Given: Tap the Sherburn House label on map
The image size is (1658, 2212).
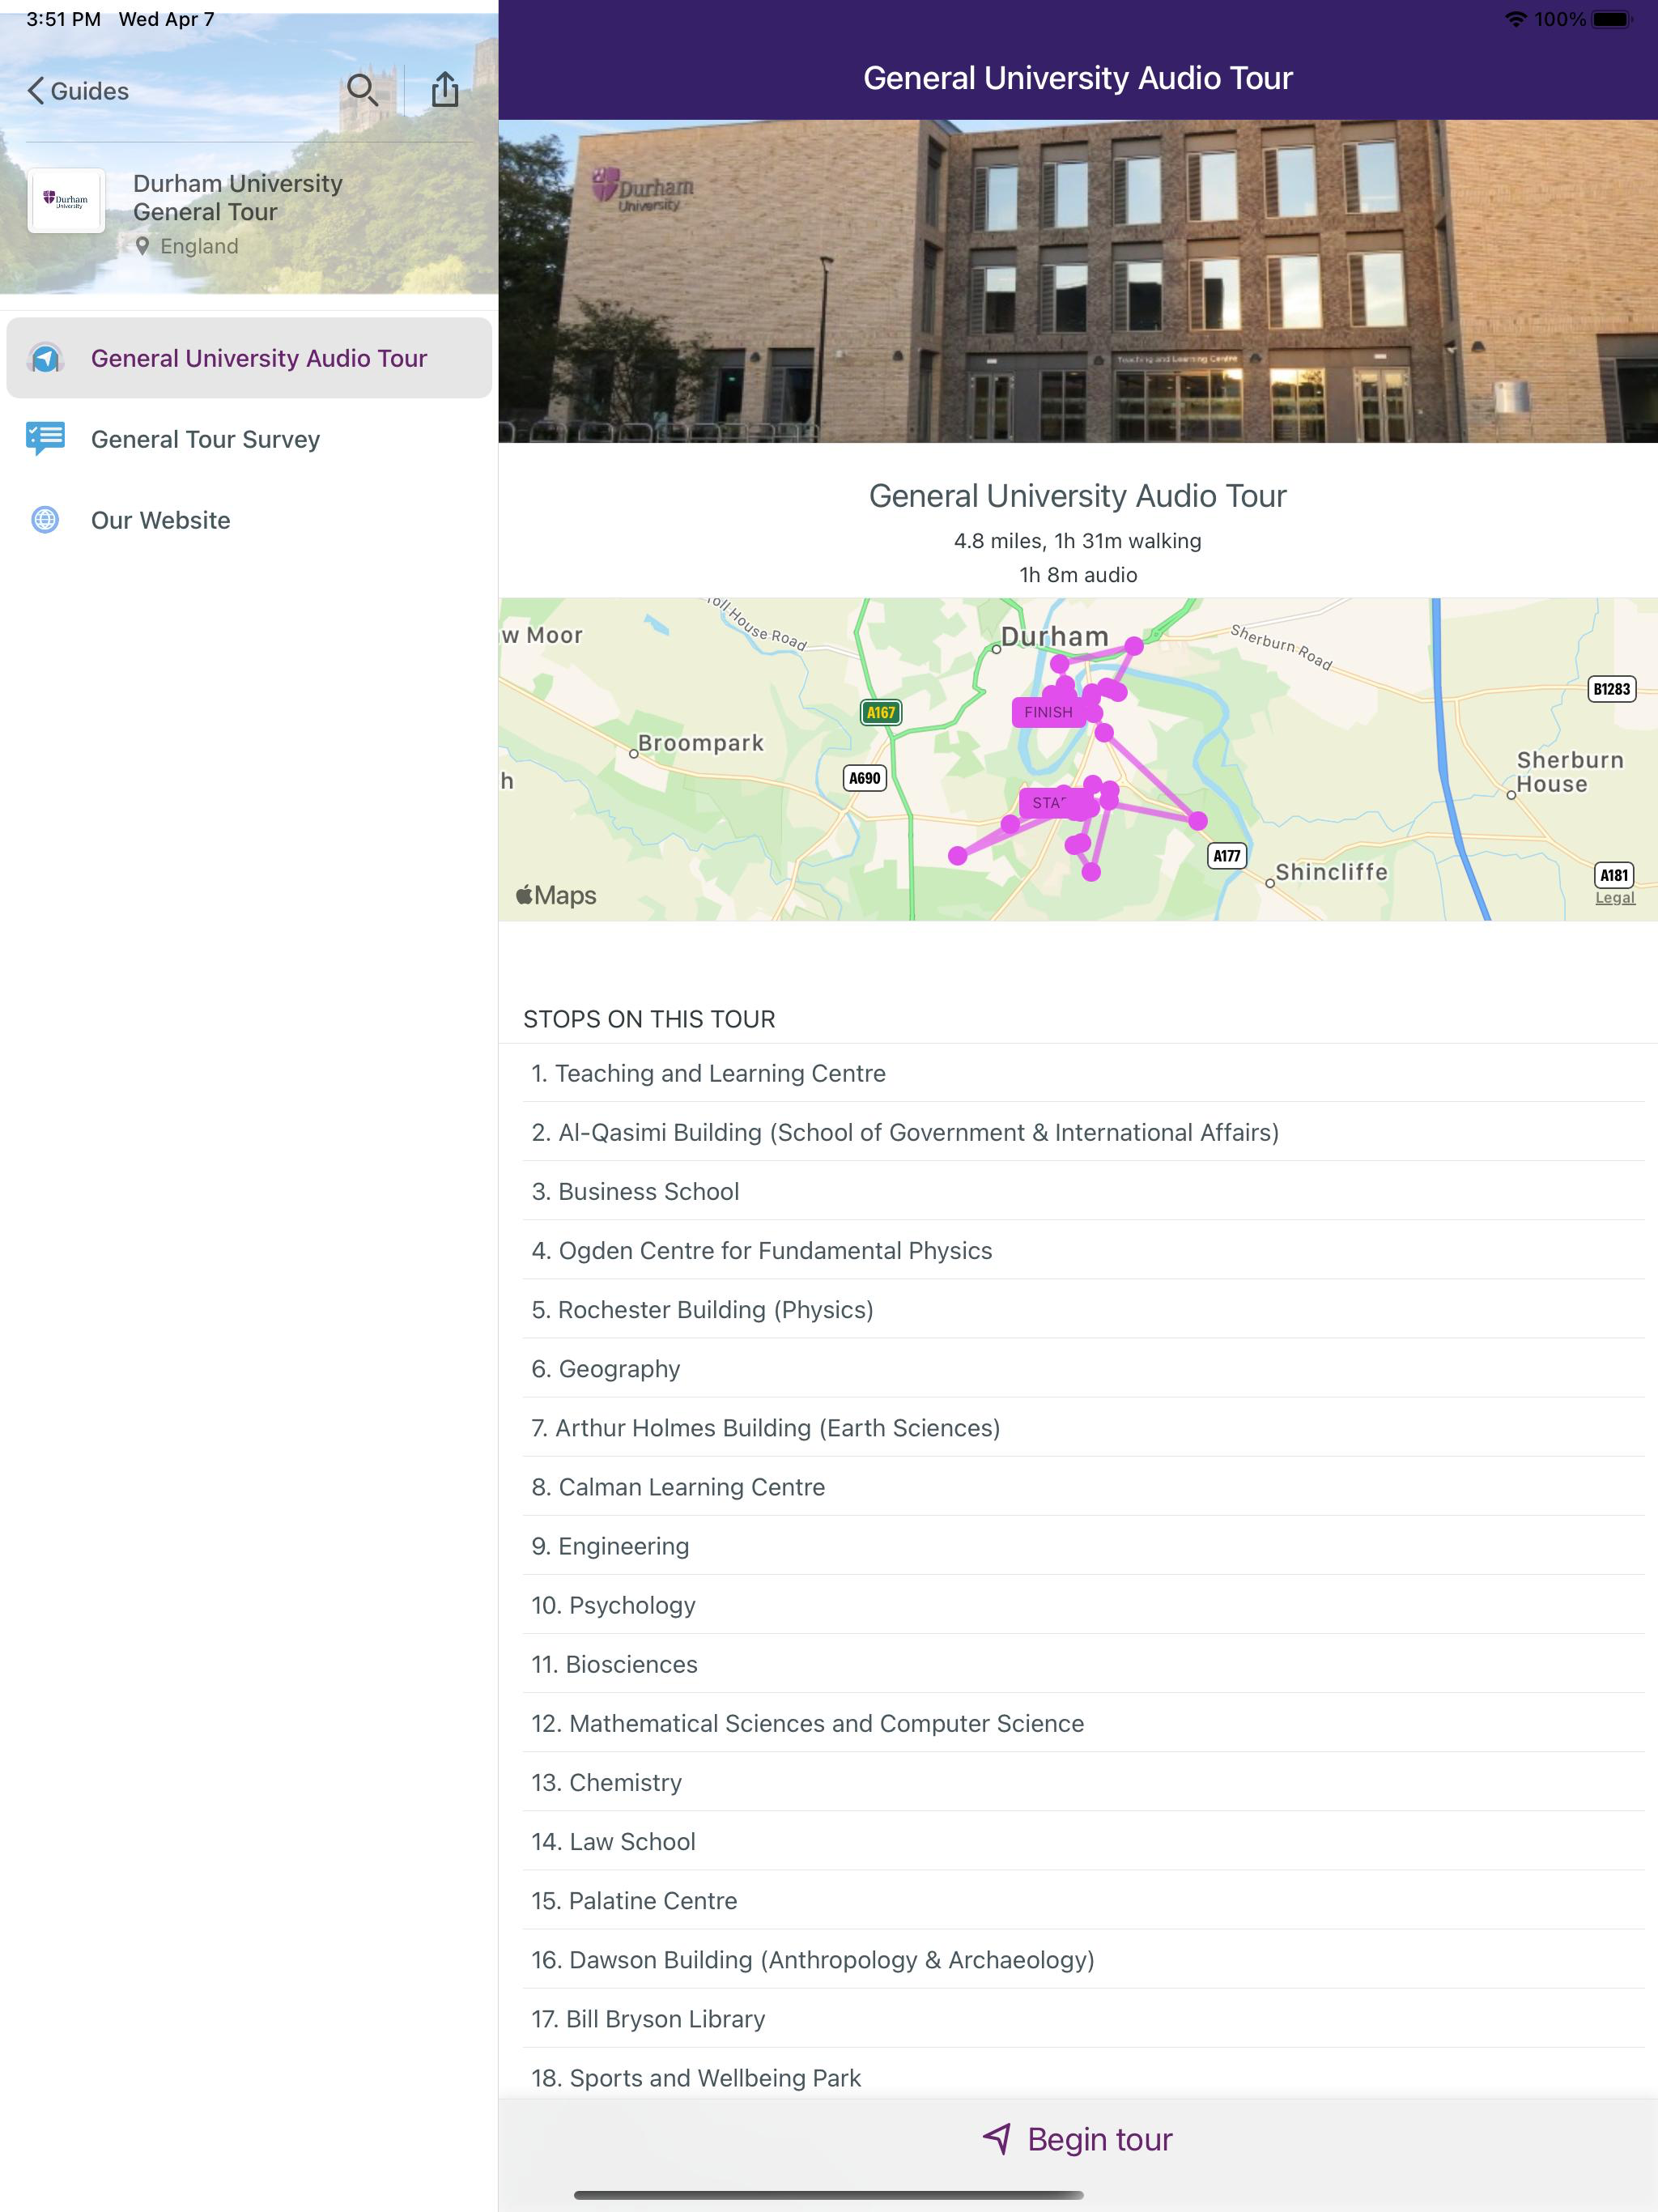Looking at the screenshot, I should (x=1569, y=772).
